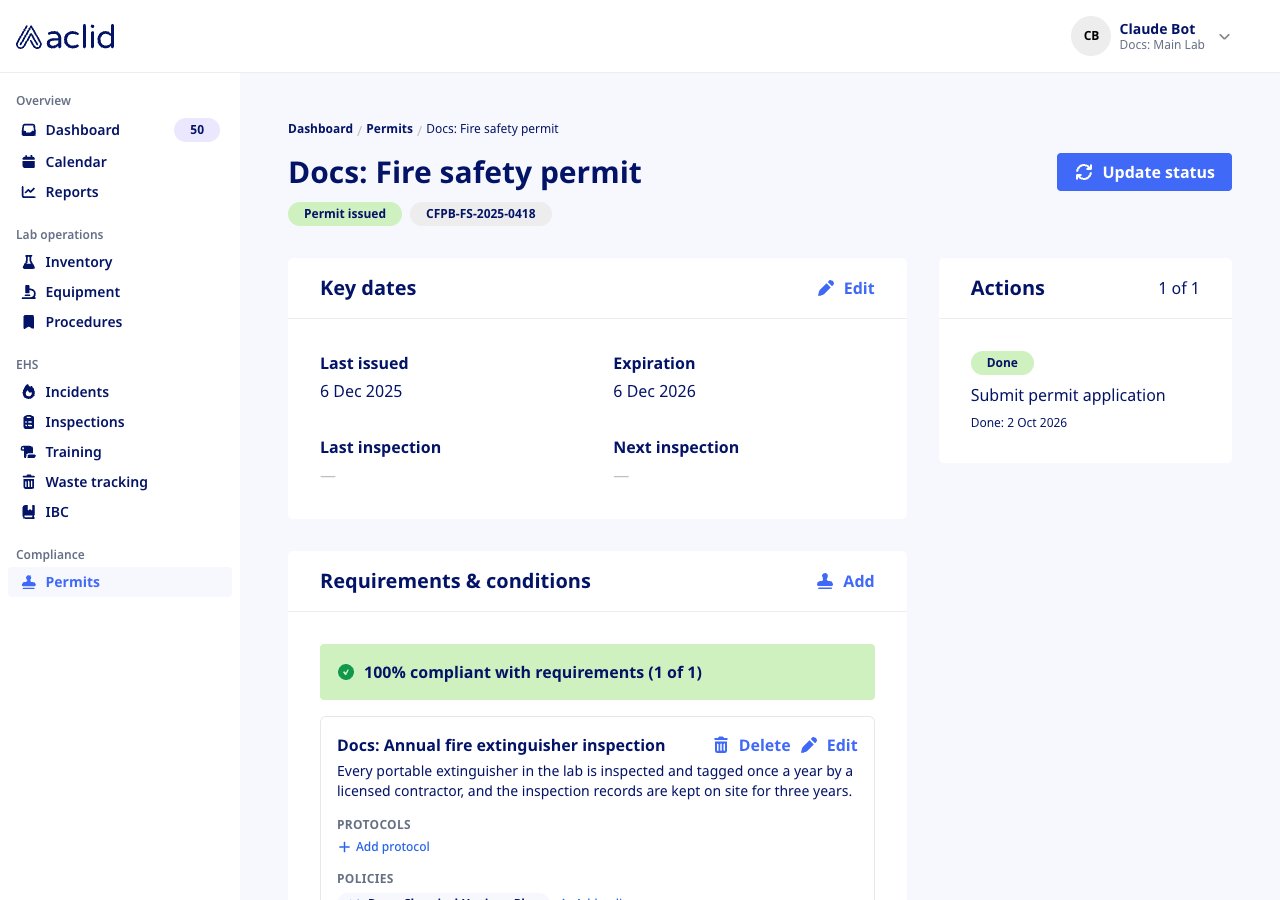Edit the Annual fire extinguisher inspection requirement
The image size is (1280, 900).
(x=830, y=745)
